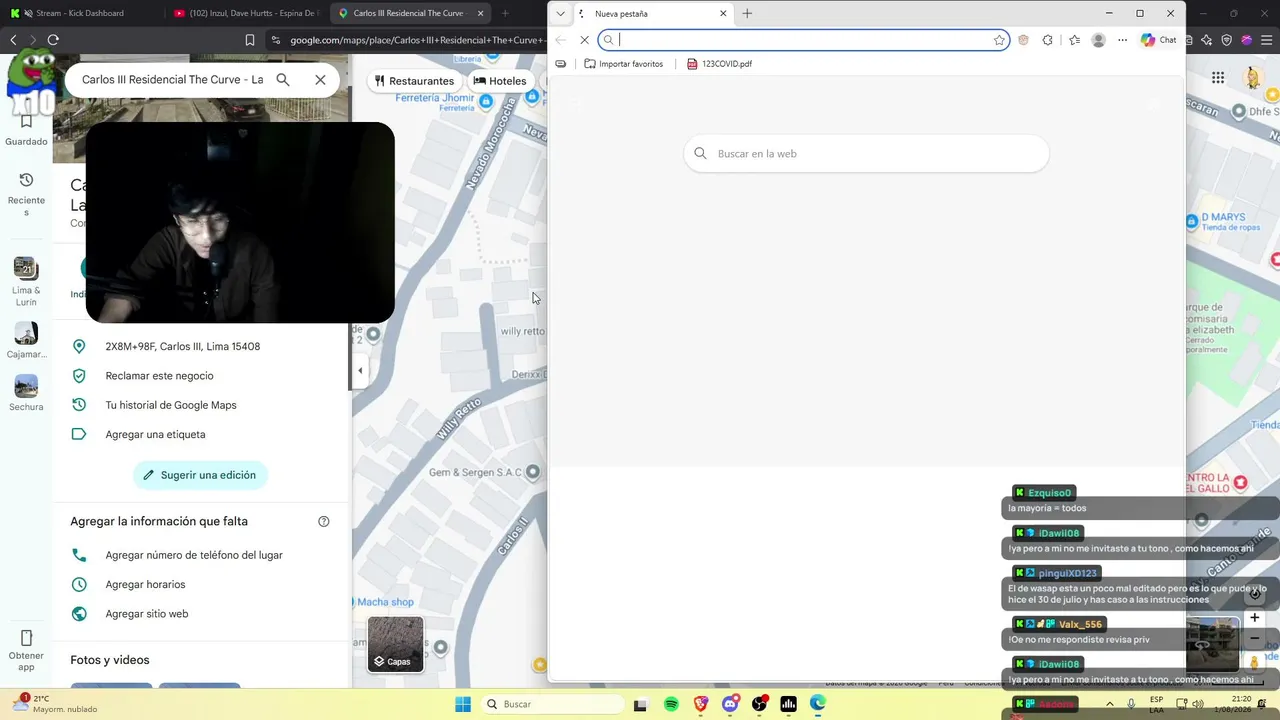
Task: Go back in the Brave browser
Action: click(x=13, y=40)
